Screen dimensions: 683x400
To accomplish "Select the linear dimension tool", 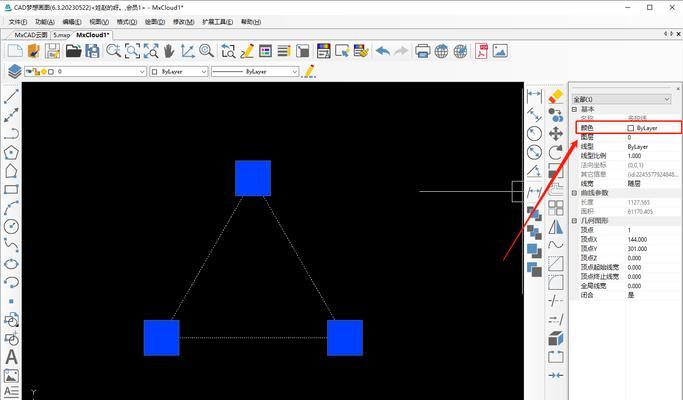I will pos(534,94).
